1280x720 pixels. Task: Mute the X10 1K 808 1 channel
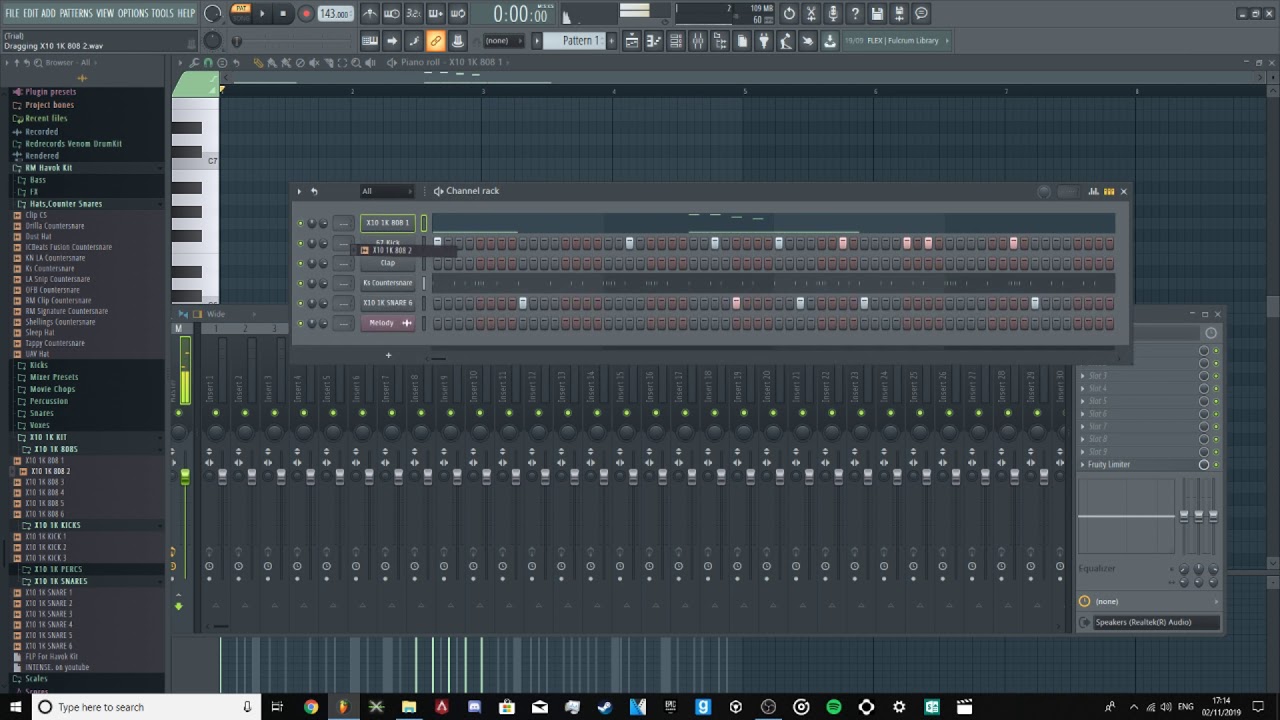[x=300, y=223]
